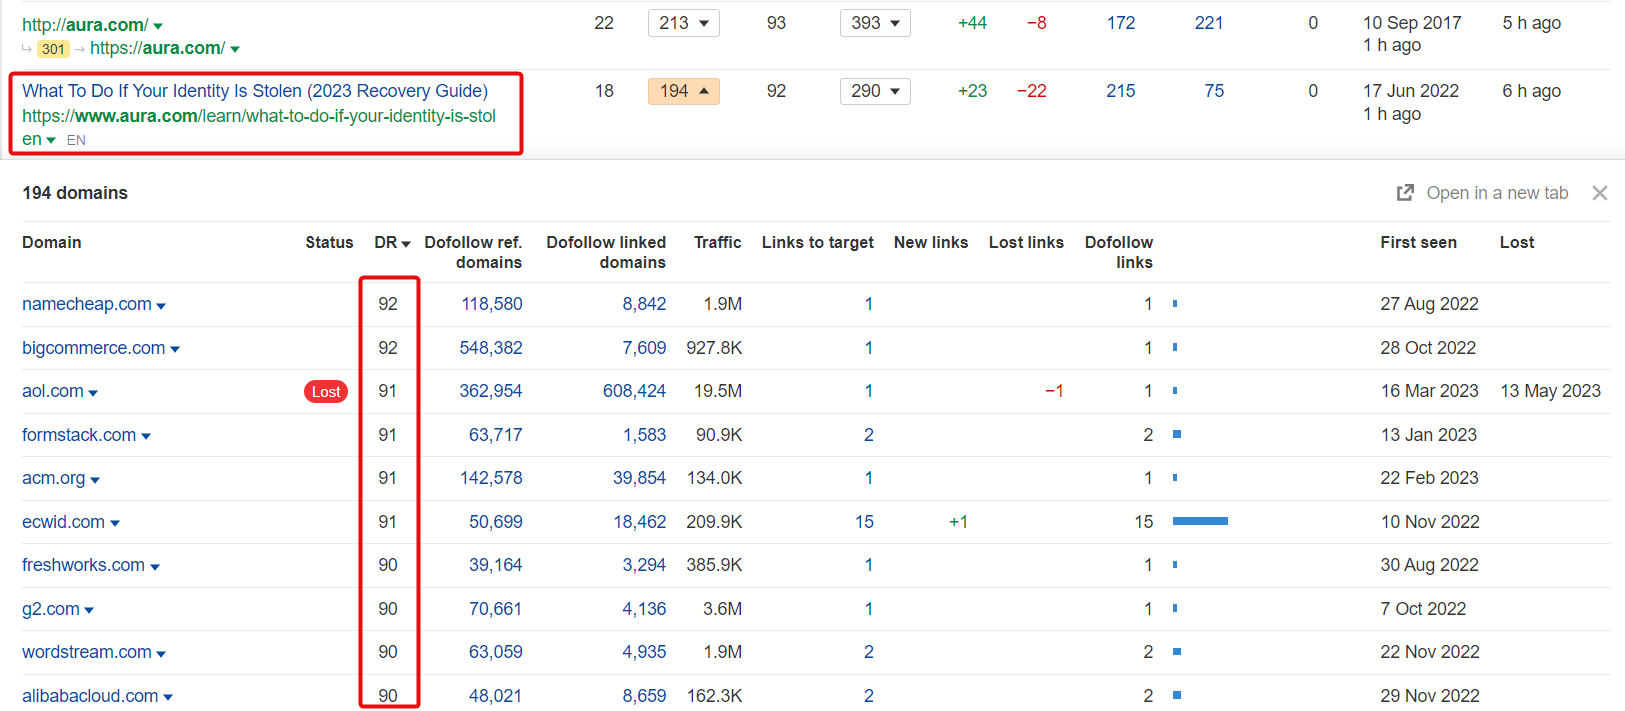Open the 393 backlinks dropdown

pyautogui.click(x=875, y=23)
